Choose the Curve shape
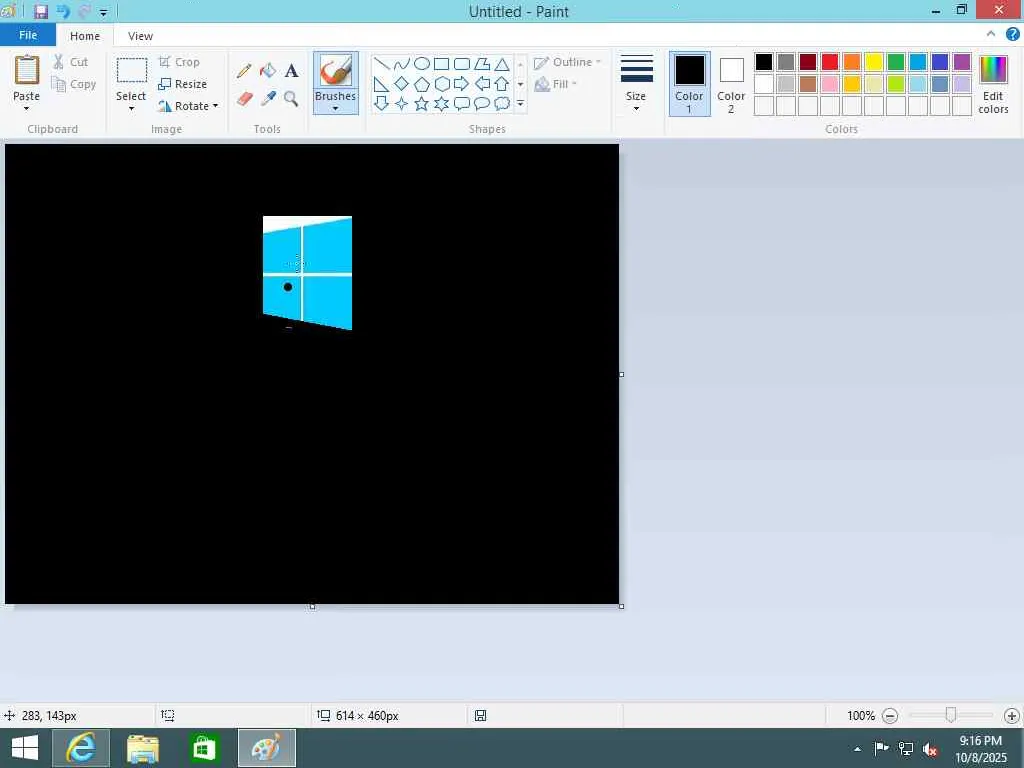1024x768 pixels. (402, 63)
